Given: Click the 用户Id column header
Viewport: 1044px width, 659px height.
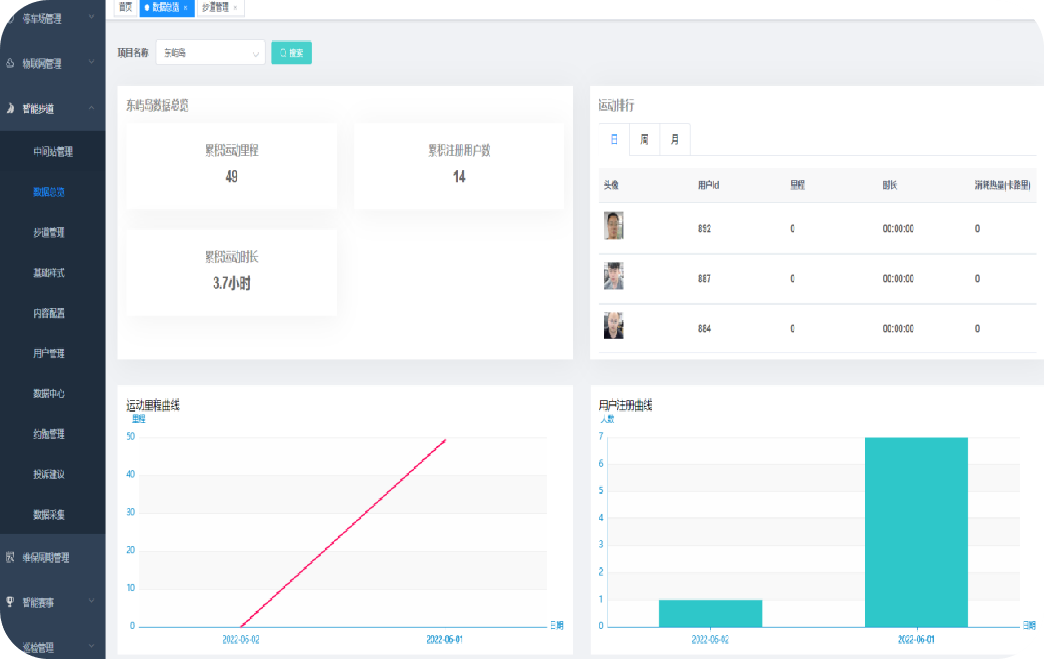Looking at the screenshot, I should click(x=708, y=185).
